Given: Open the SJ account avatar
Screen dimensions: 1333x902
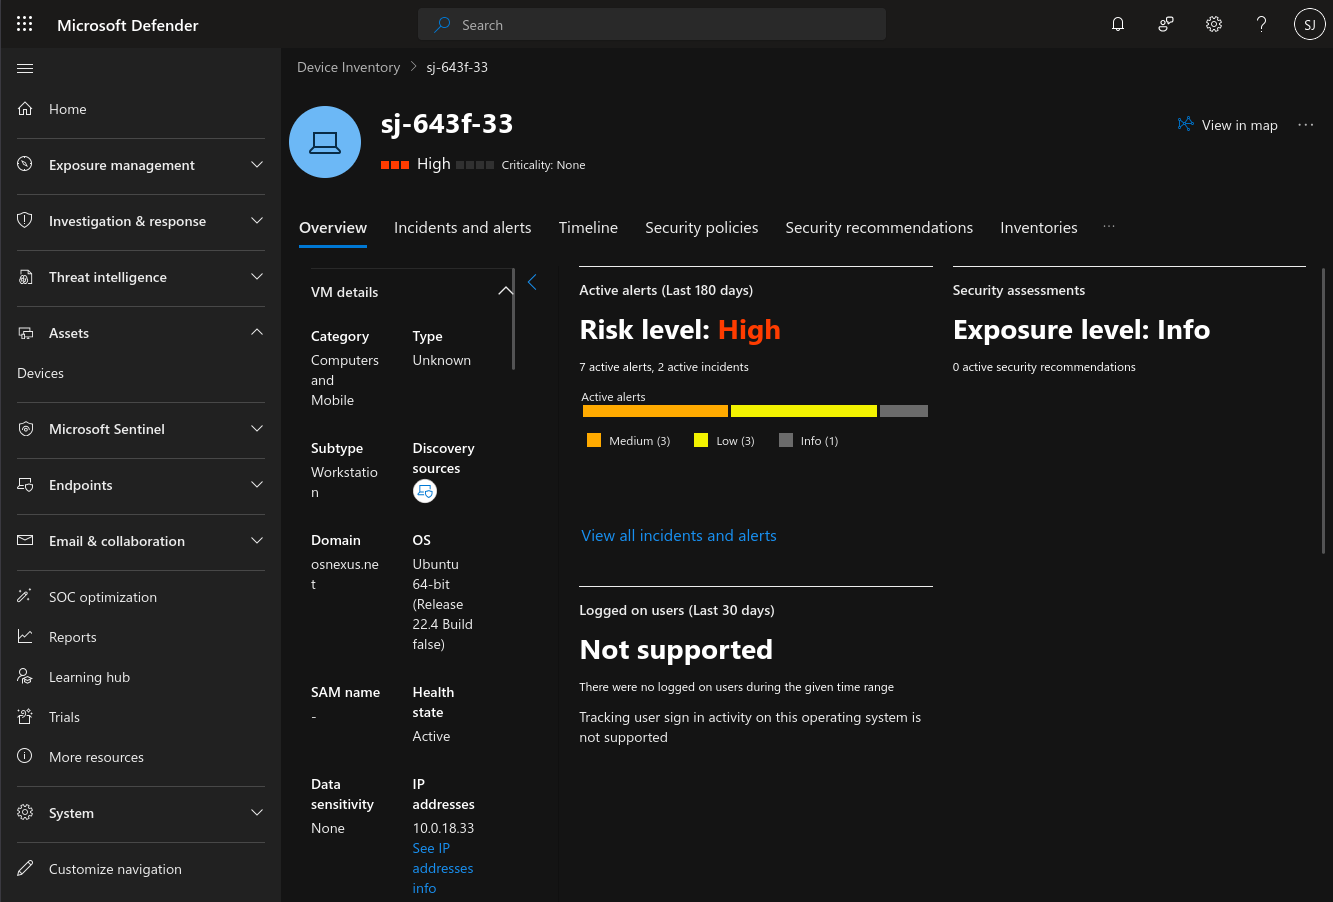Looking at the screenshot, I should point(1309,25).
